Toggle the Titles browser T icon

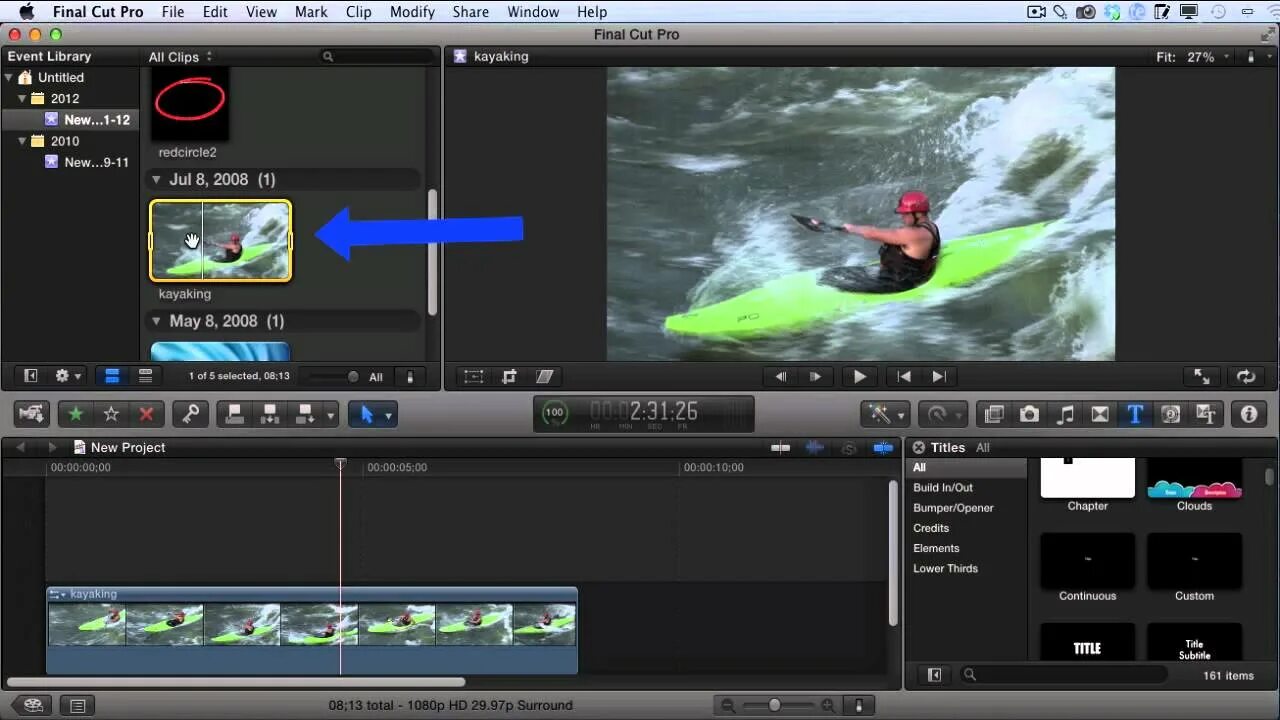[1135, 414]
